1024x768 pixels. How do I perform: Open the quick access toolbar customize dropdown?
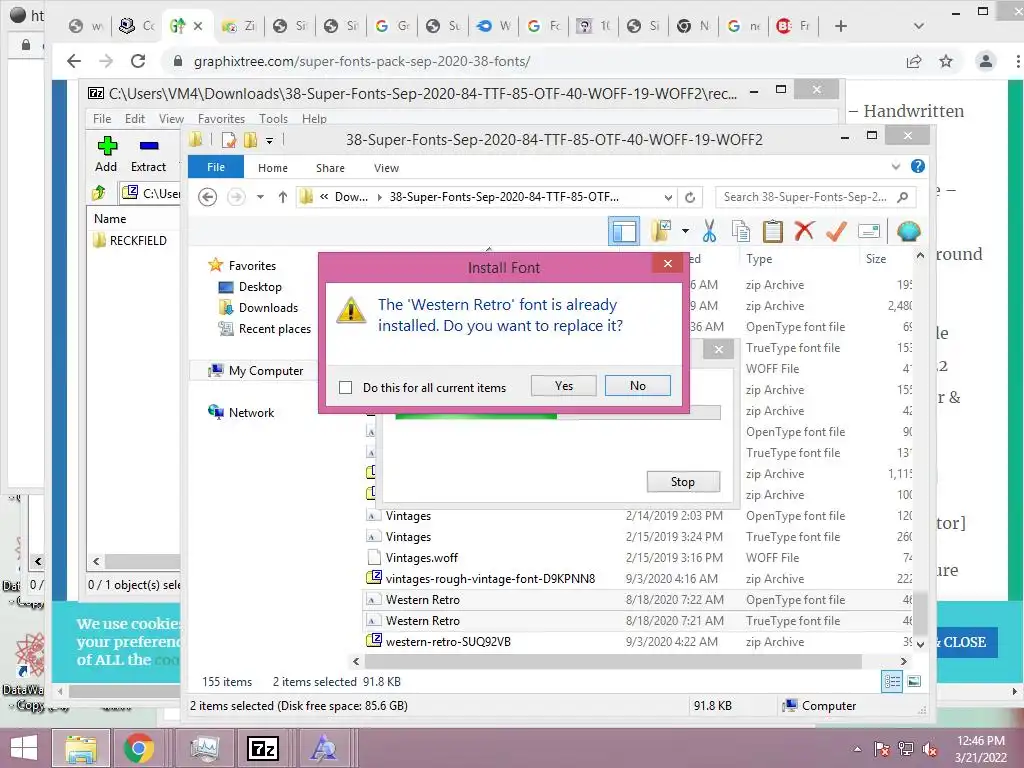(269, 140)
